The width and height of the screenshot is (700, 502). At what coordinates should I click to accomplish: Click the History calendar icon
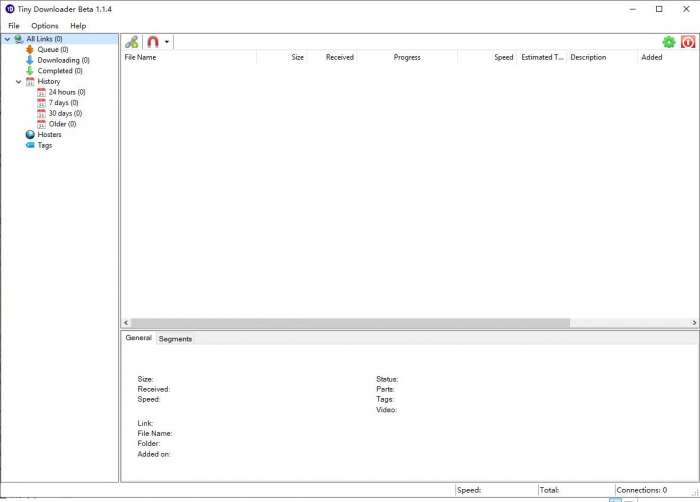pos(30,82)
